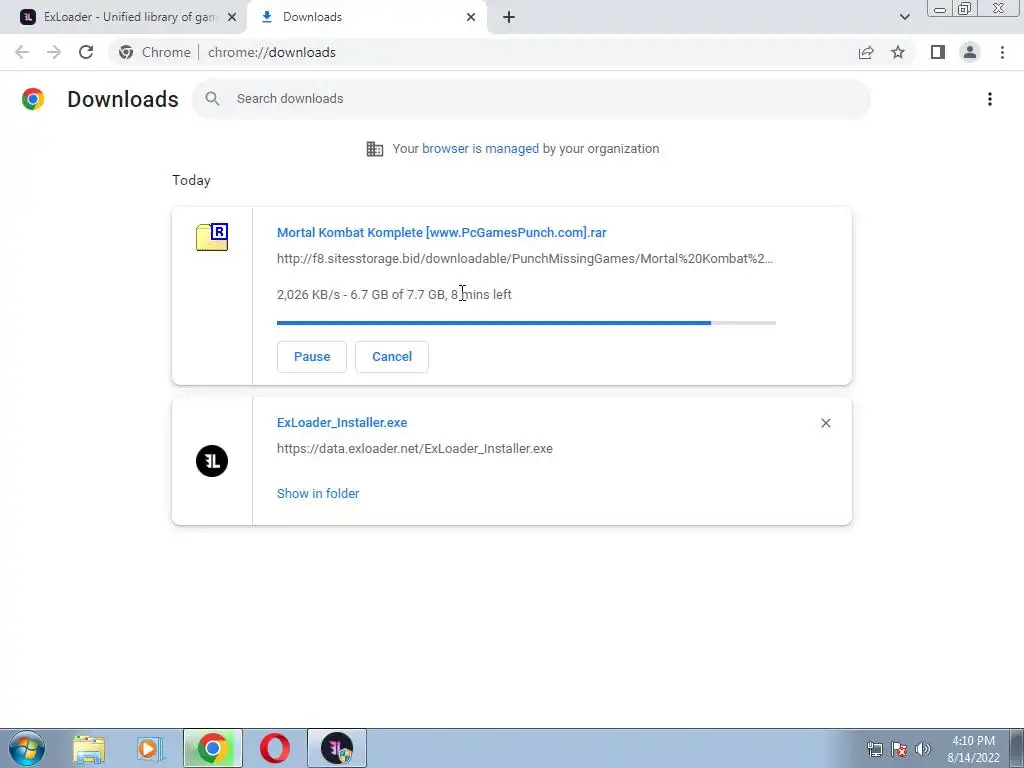Viewport: 1024px width, 768px height.
Task: Share this page icon
Action: [866, 52]
